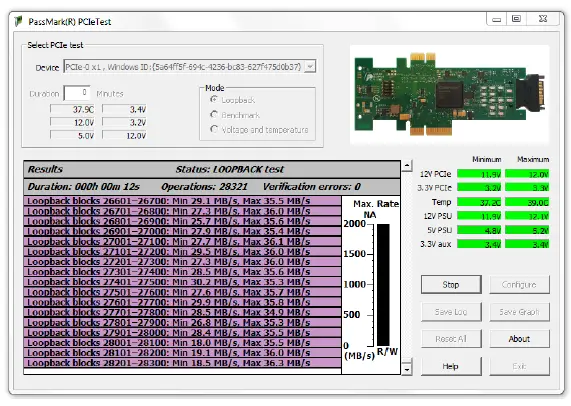This screenshot has width=571, height=406.
Task: Click 'Status: LOOPBACK test' header text
Action: pos(230,169)
